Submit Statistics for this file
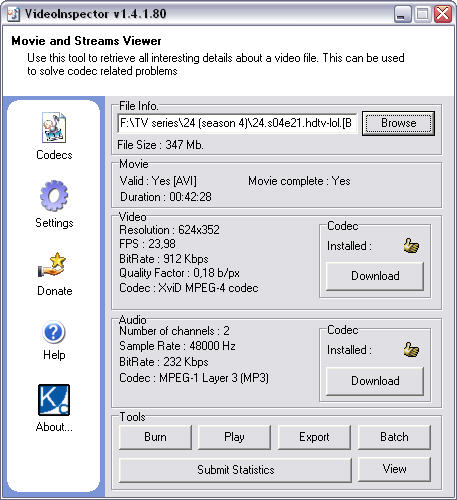This screenshot has width=457, height=500. click(235, 470)
